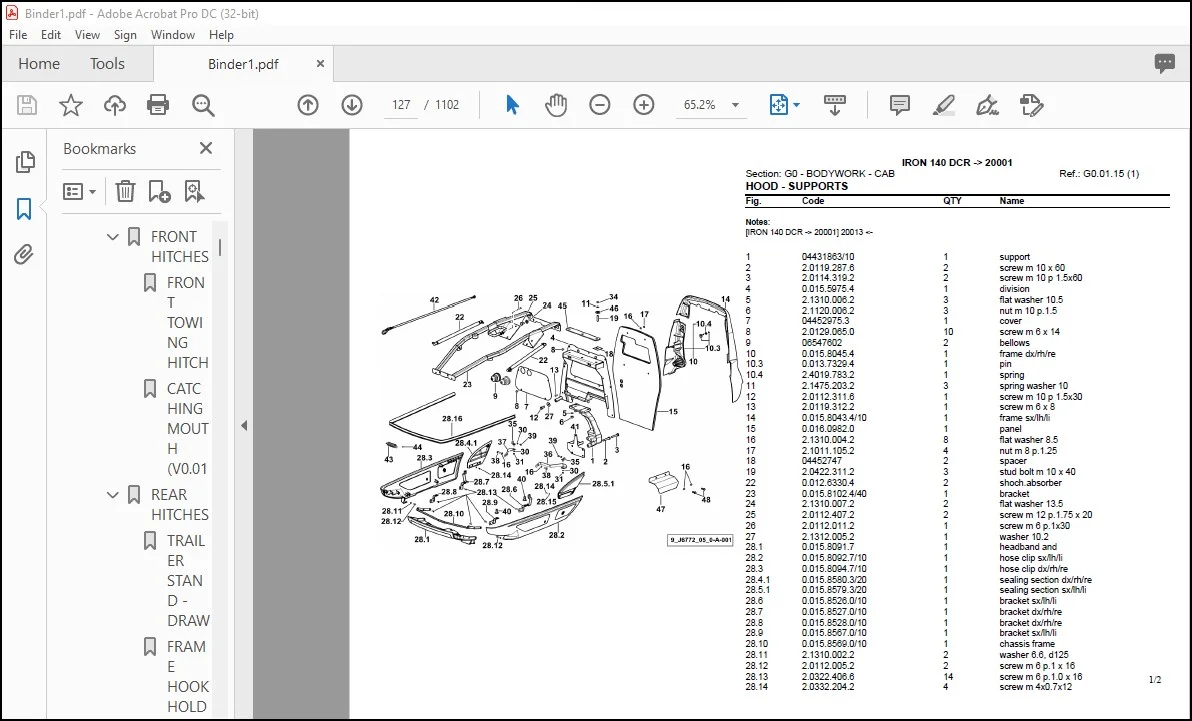Add a new bookmark
Screen dimensions: 1192x721
pyautogui.click(x=160, y=192)
